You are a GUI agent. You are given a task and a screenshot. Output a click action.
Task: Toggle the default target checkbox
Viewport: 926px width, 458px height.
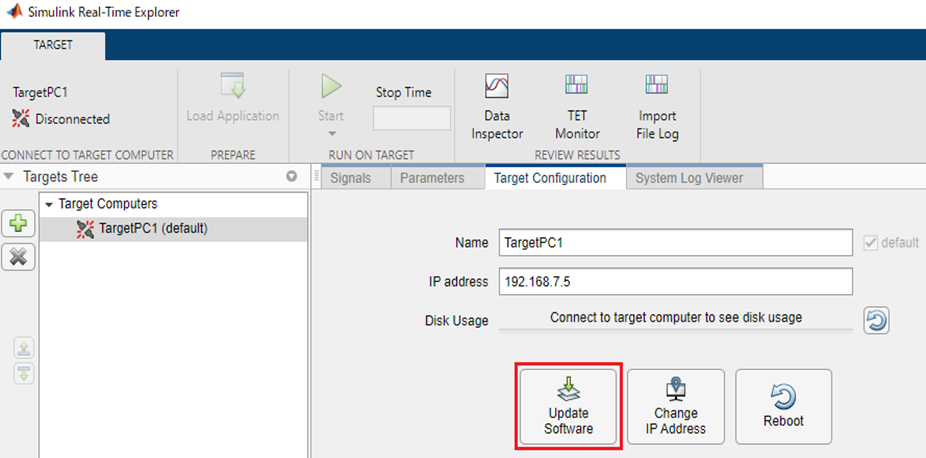point(871,243)
